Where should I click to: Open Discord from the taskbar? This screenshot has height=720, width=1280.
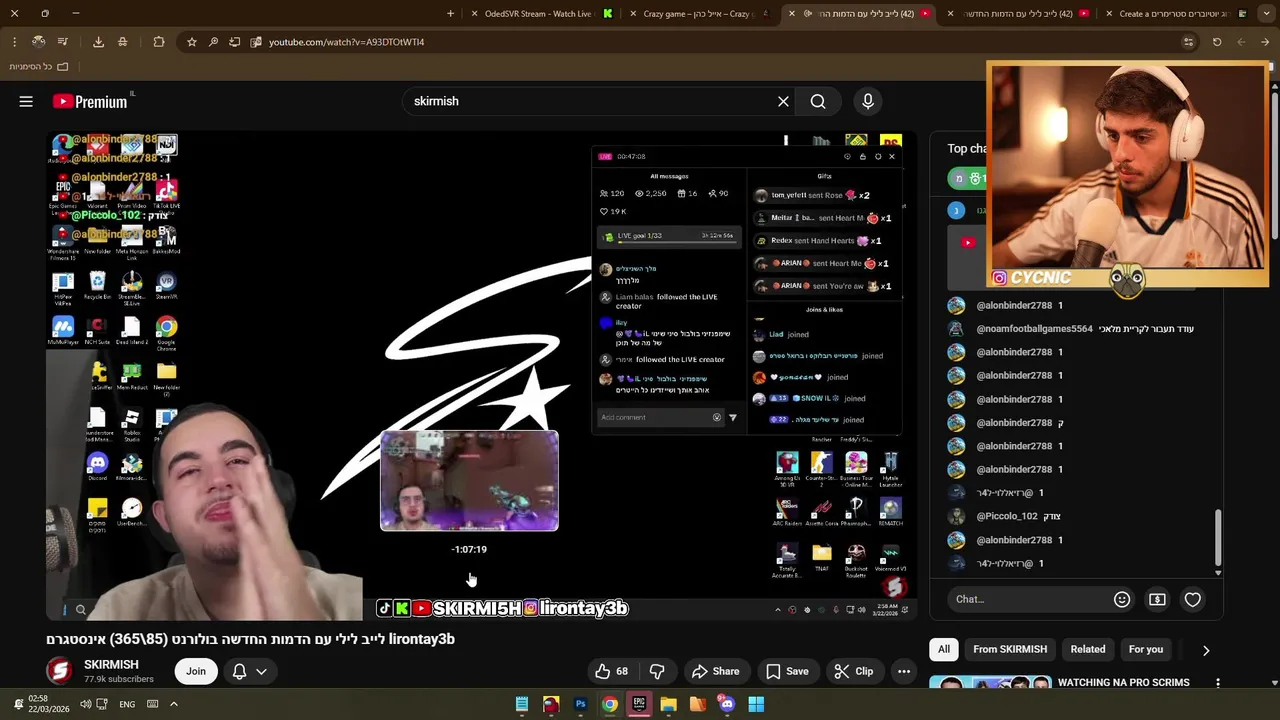tap(727, 704)
